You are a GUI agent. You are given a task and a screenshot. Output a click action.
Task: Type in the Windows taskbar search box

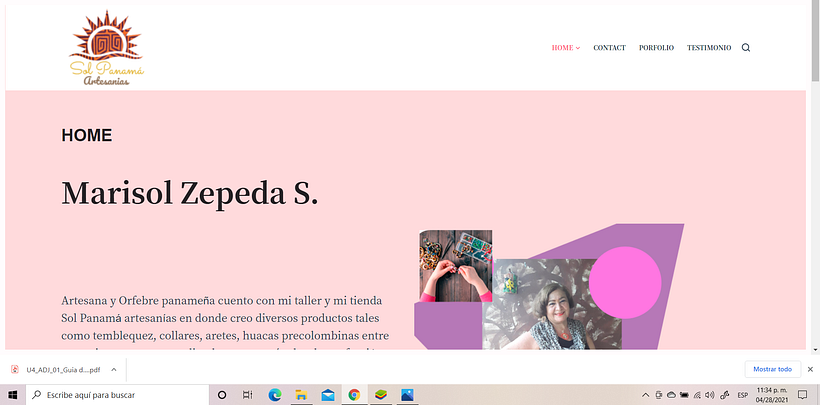pyautogui.click(x=110, y=395)
